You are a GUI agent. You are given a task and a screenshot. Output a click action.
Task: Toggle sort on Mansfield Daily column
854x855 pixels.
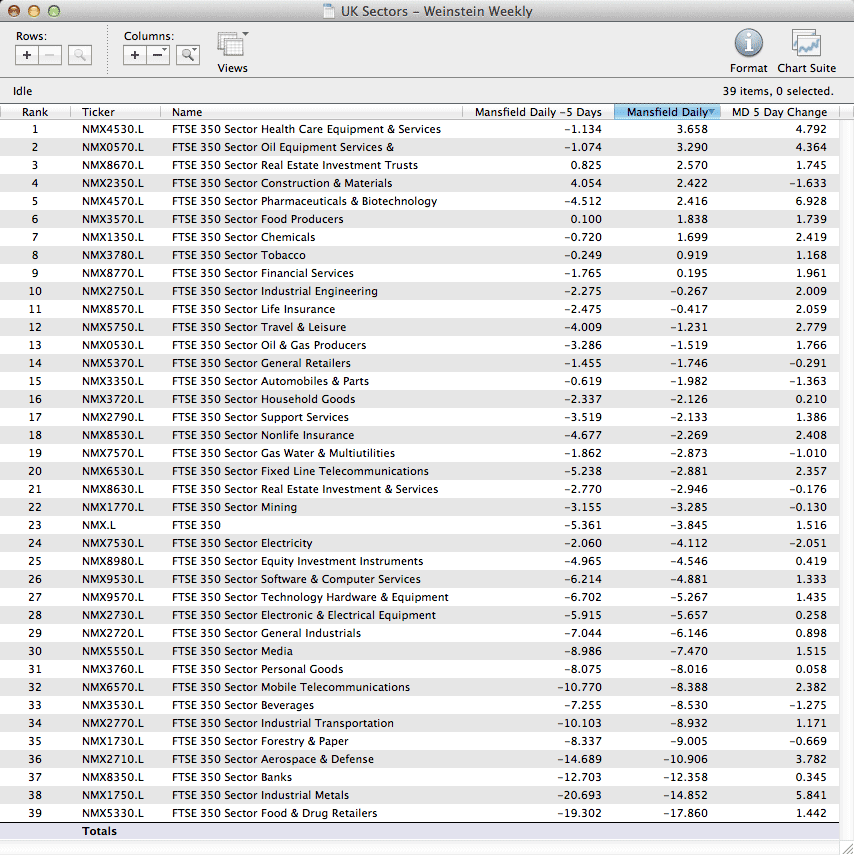point(667,112)
